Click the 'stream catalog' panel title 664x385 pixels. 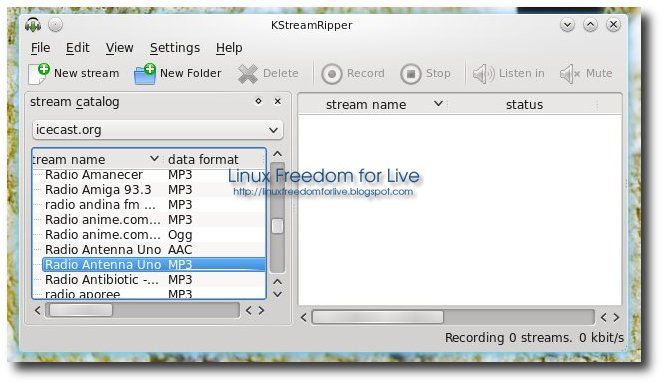pyautogui.click(x=75, y=102)
